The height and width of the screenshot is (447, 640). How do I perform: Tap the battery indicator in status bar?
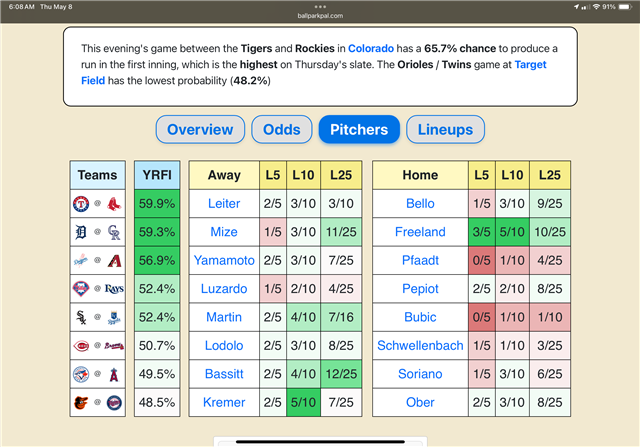click(x=625, y=7)
